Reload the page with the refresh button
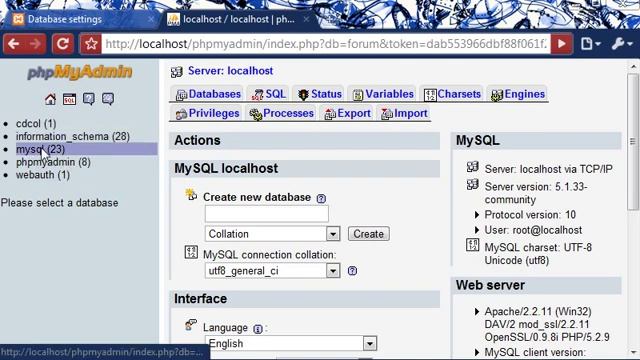This screenshot has height=360, width=640. pos(62,44)
